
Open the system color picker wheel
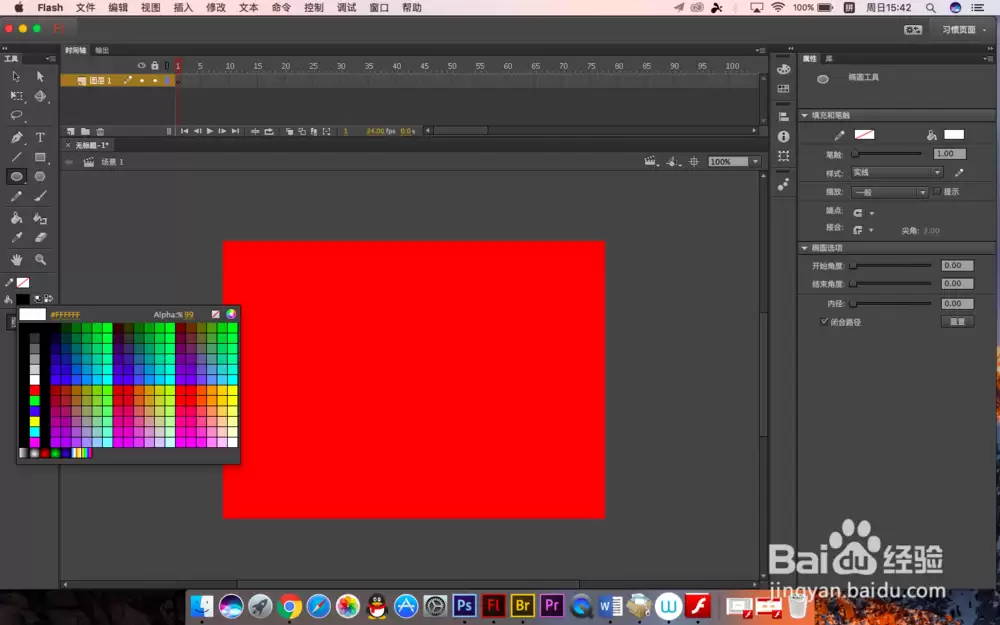tap(231, 314)
